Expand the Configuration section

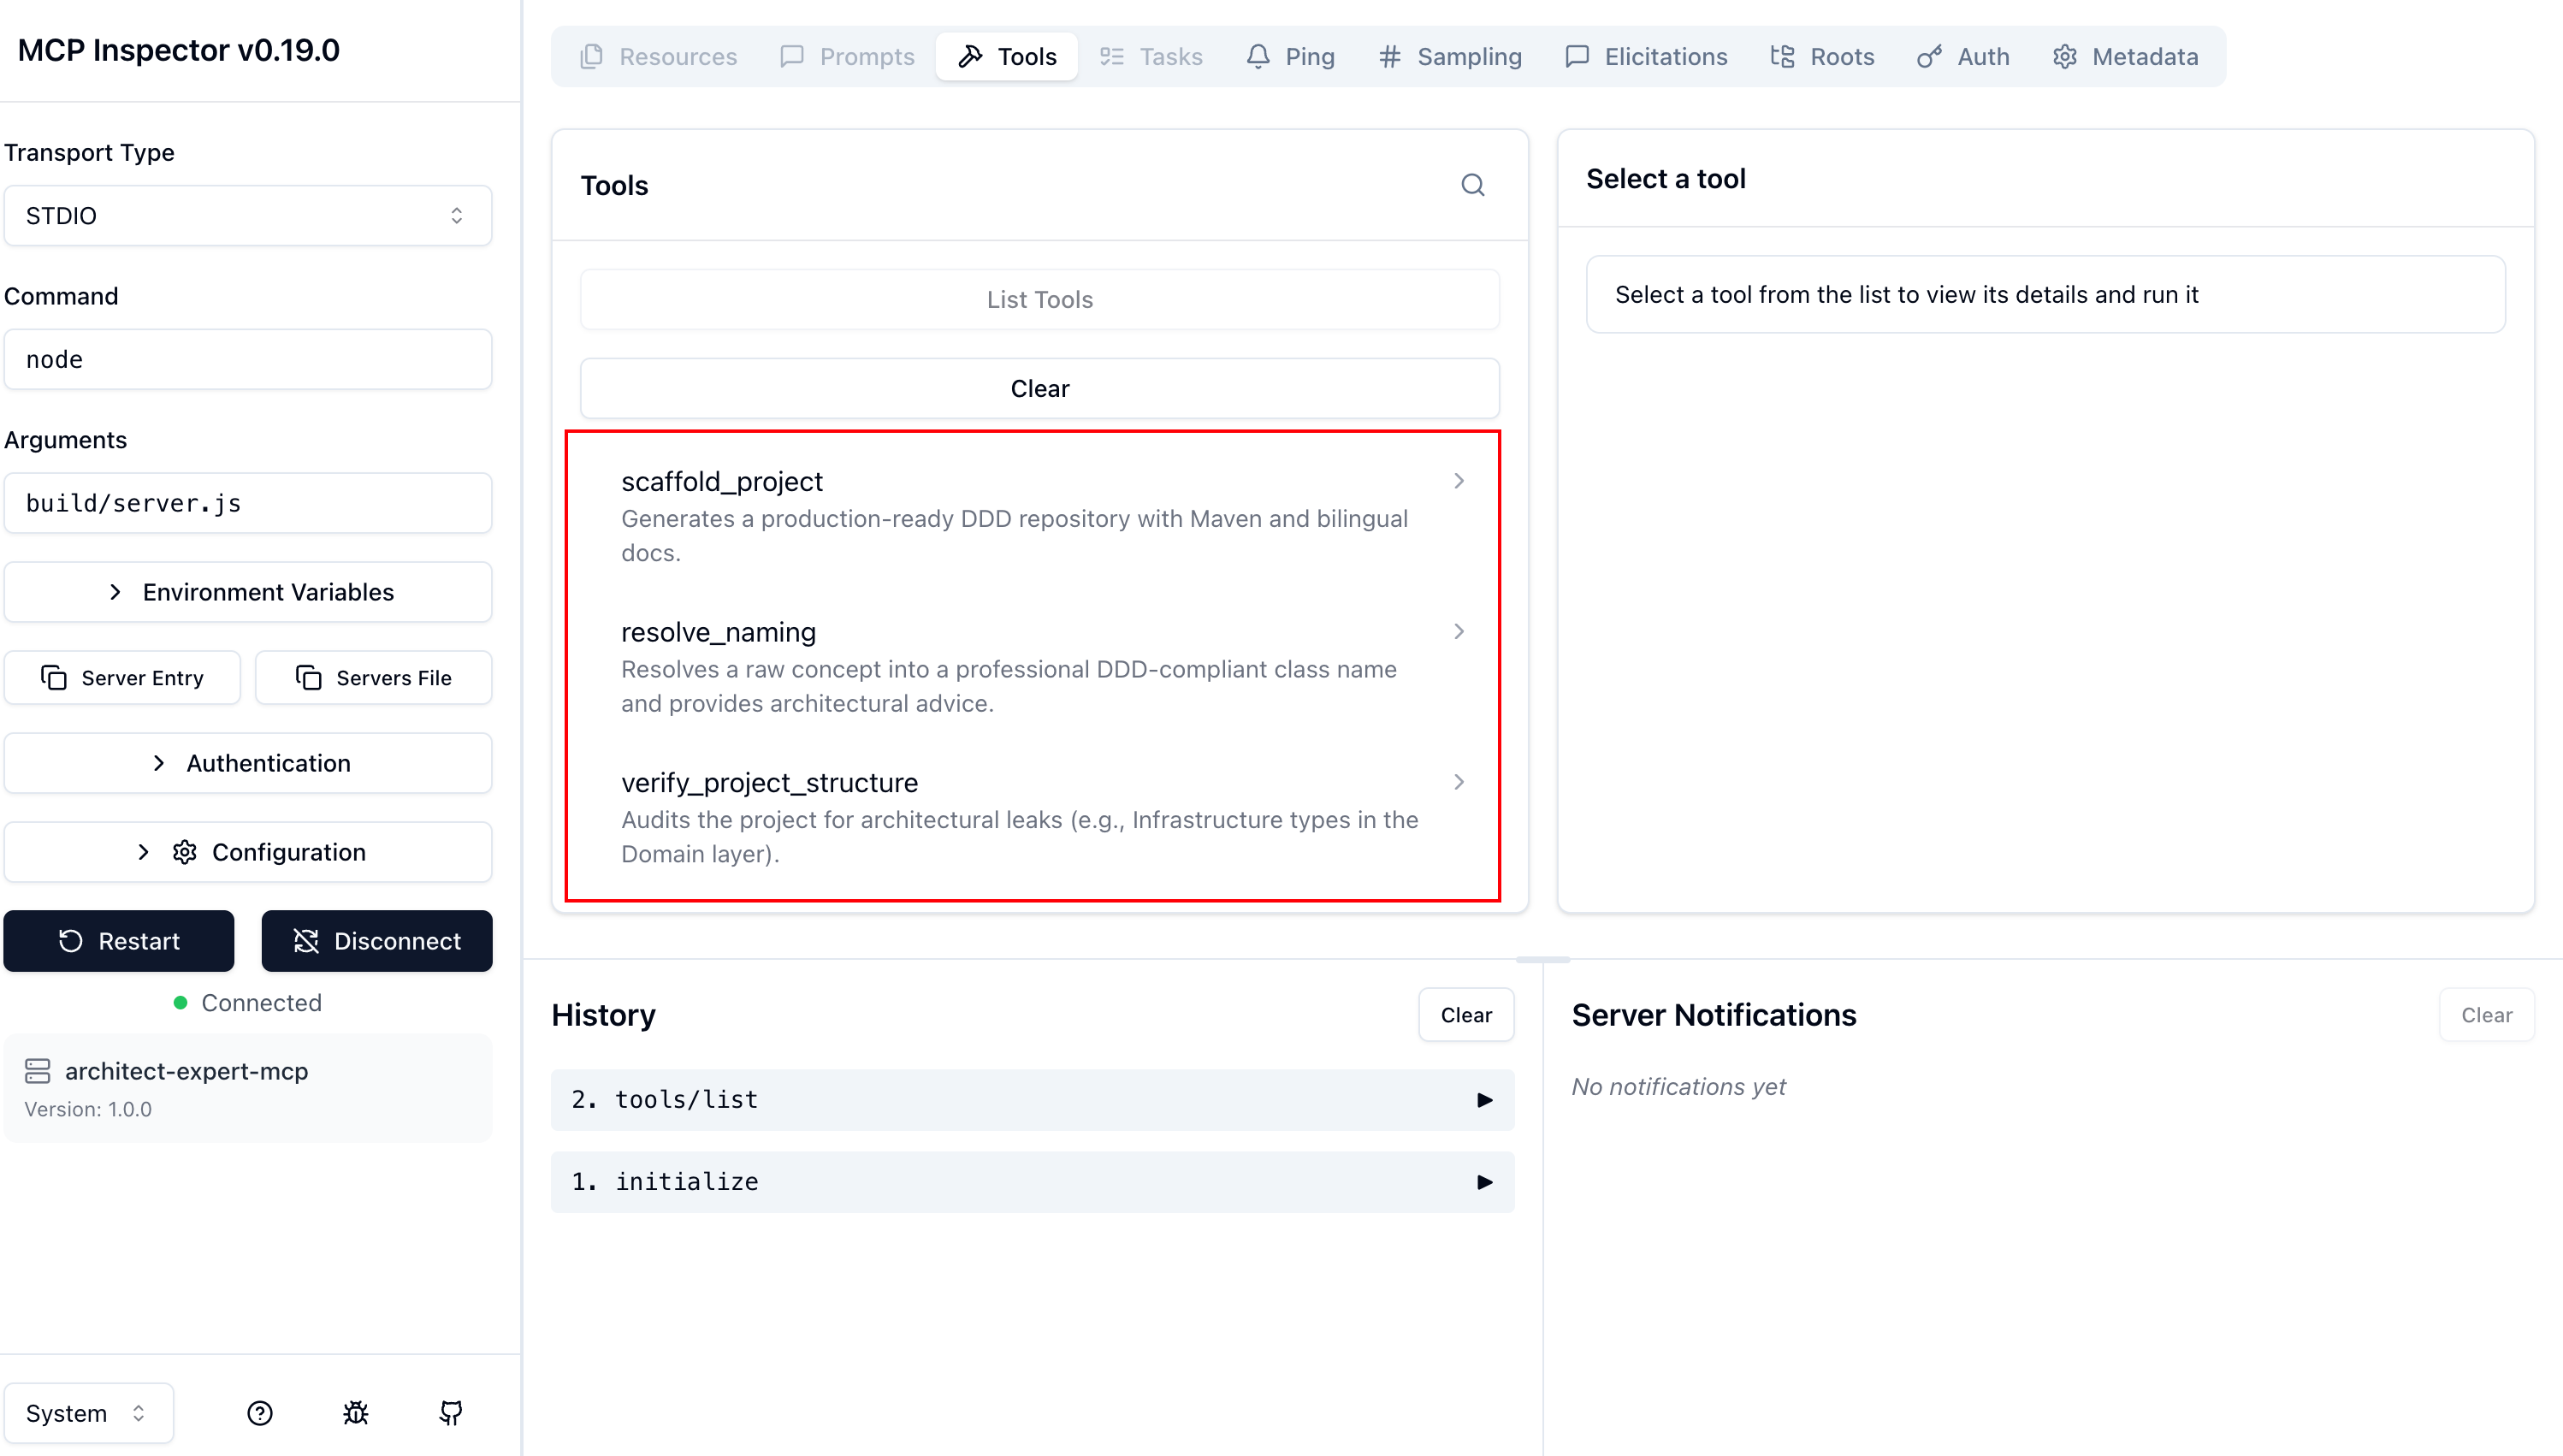248,852
